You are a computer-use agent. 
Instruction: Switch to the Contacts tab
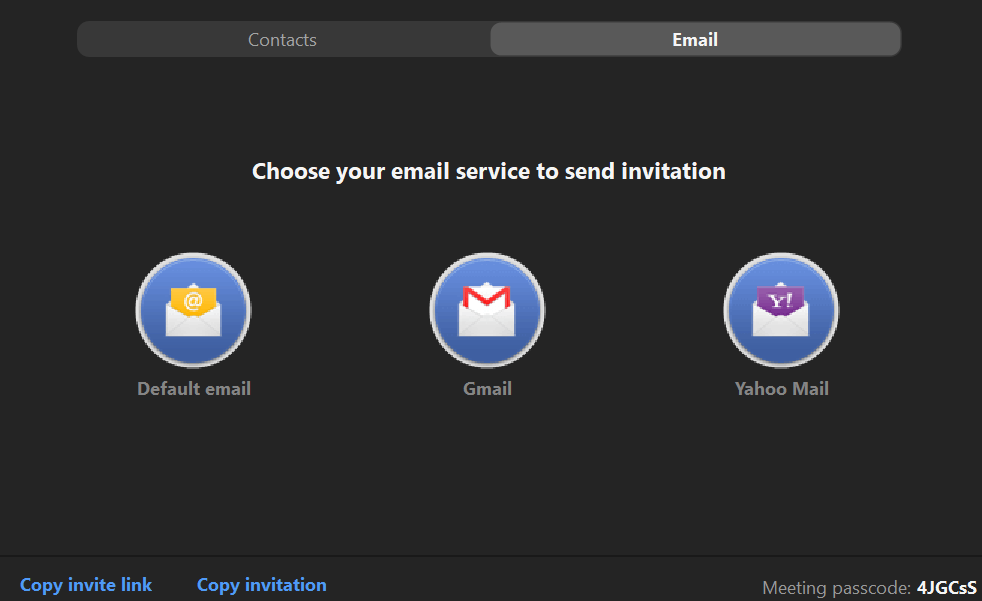pyautogui.click(x=282, y=39)
